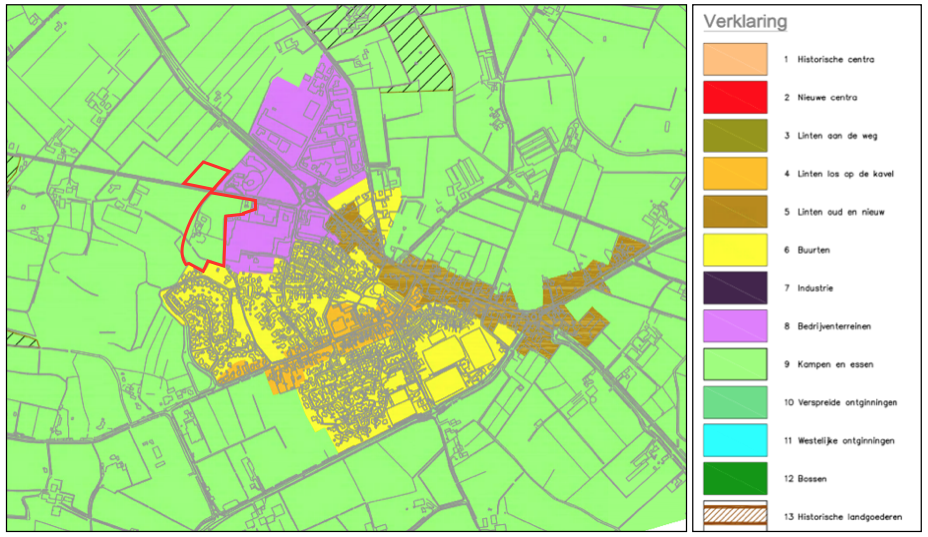Select the Linten los op de kavel swatch
928x537 pixels.
click(735, 173)
